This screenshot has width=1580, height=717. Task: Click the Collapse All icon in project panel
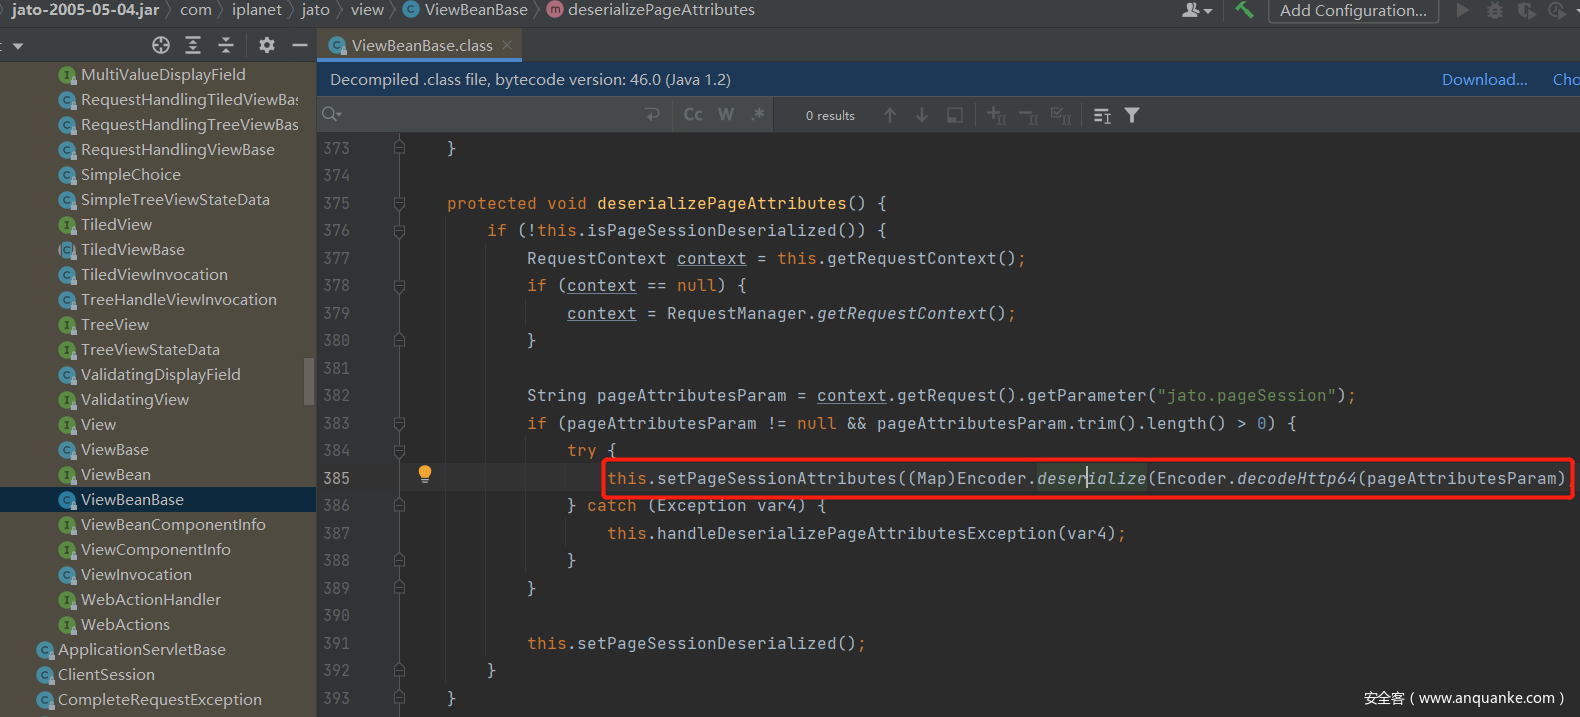coord(226,45)
